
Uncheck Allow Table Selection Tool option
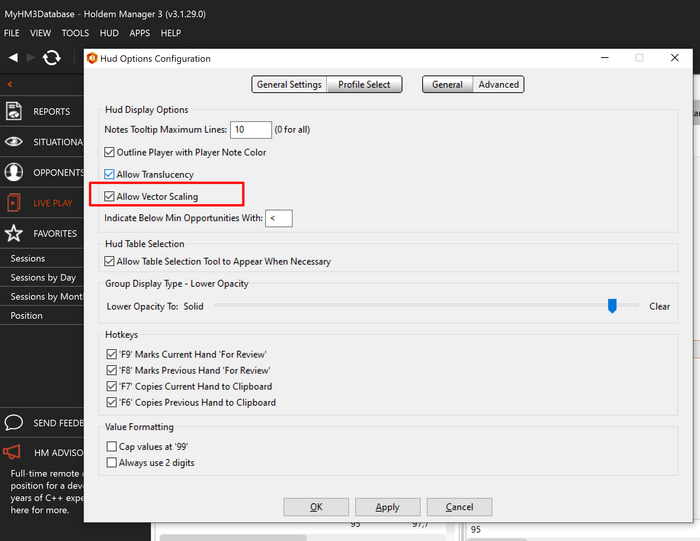point(109,261)
